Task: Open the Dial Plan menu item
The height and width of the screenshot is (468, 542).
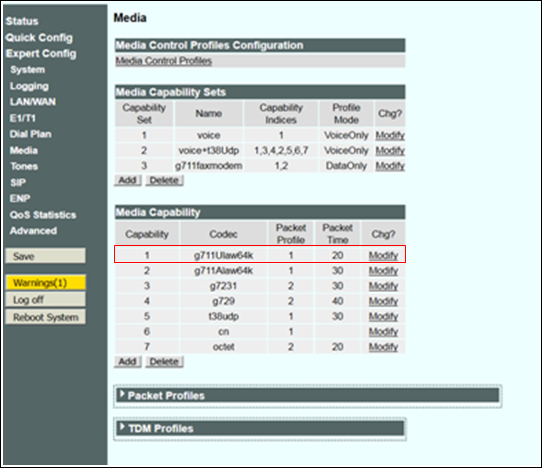Action: [x=30, y=134]
